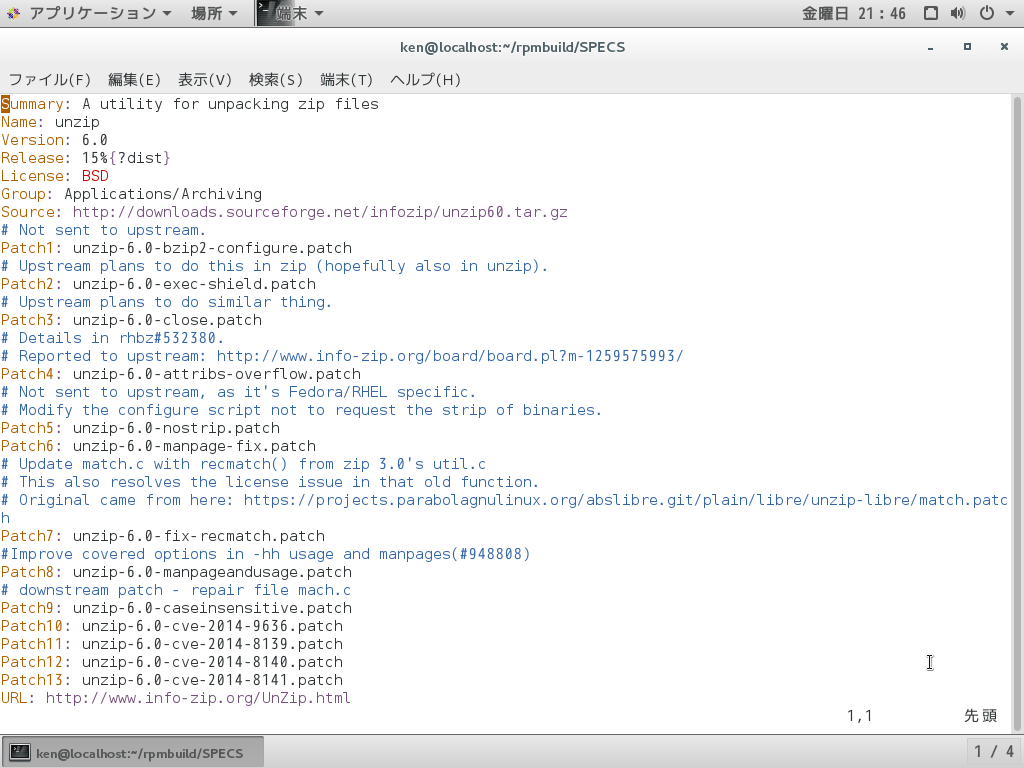The image size is (1024, 768).
Task: Click the volume speaker icon
Action: (958, 14)
